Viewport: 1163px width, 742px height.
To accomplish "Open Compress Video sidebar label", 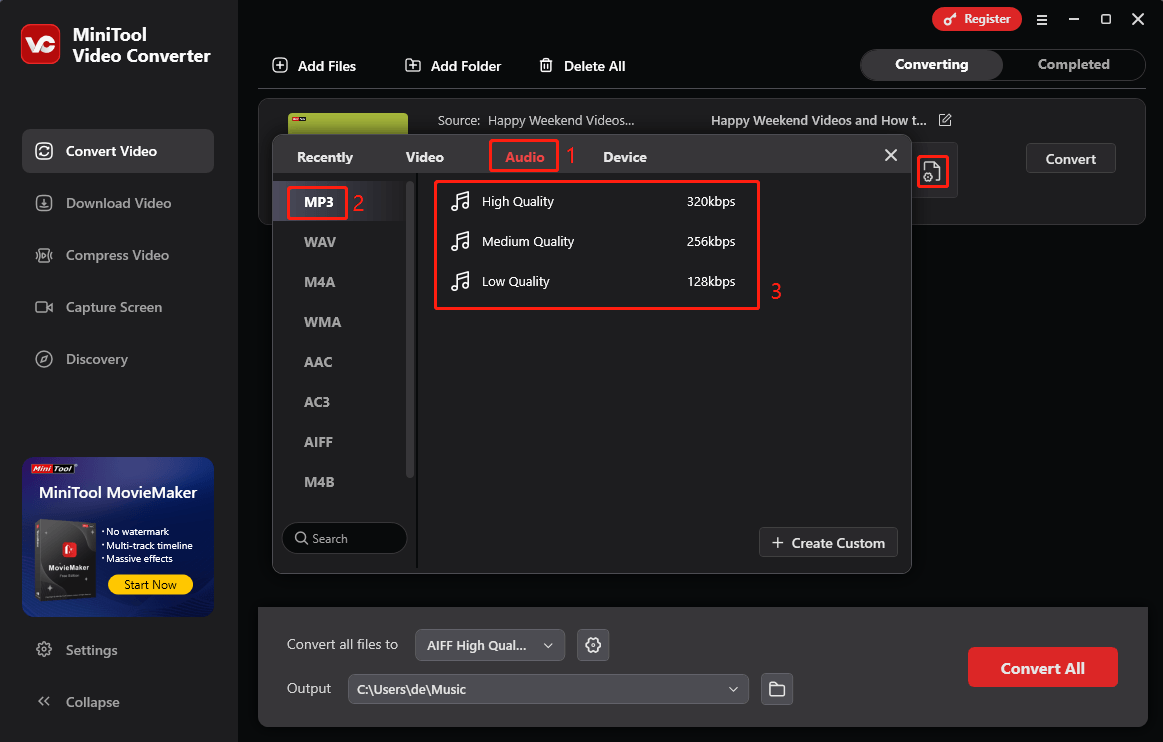I will coord(117,255).
